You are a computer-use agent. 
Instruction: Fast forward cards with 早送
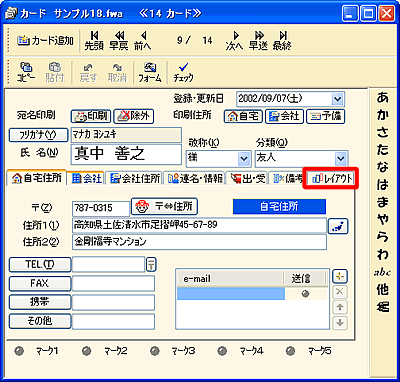click(x=258, y=41)
